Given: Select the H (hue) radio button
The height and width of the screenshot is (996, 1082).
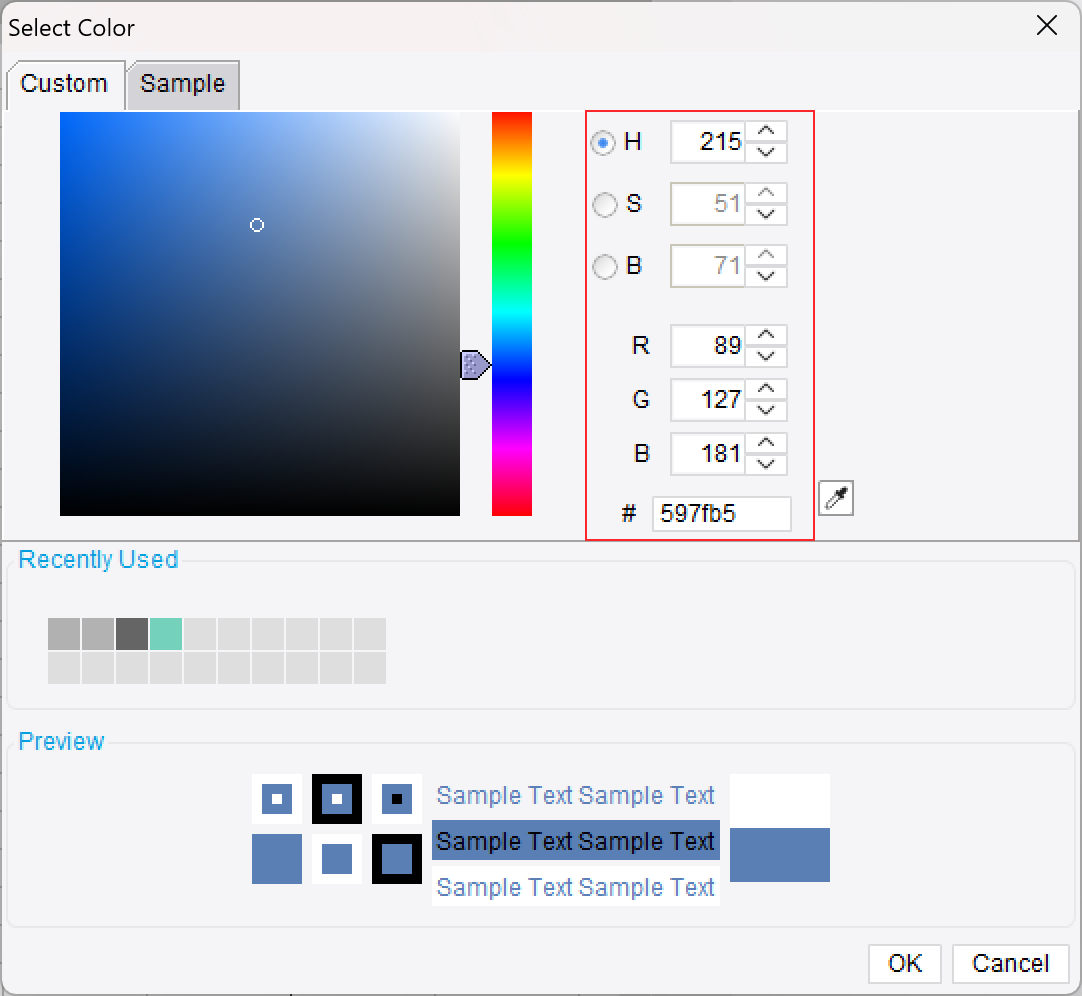Looking at the screenshot, I should (x=603, y=143).
